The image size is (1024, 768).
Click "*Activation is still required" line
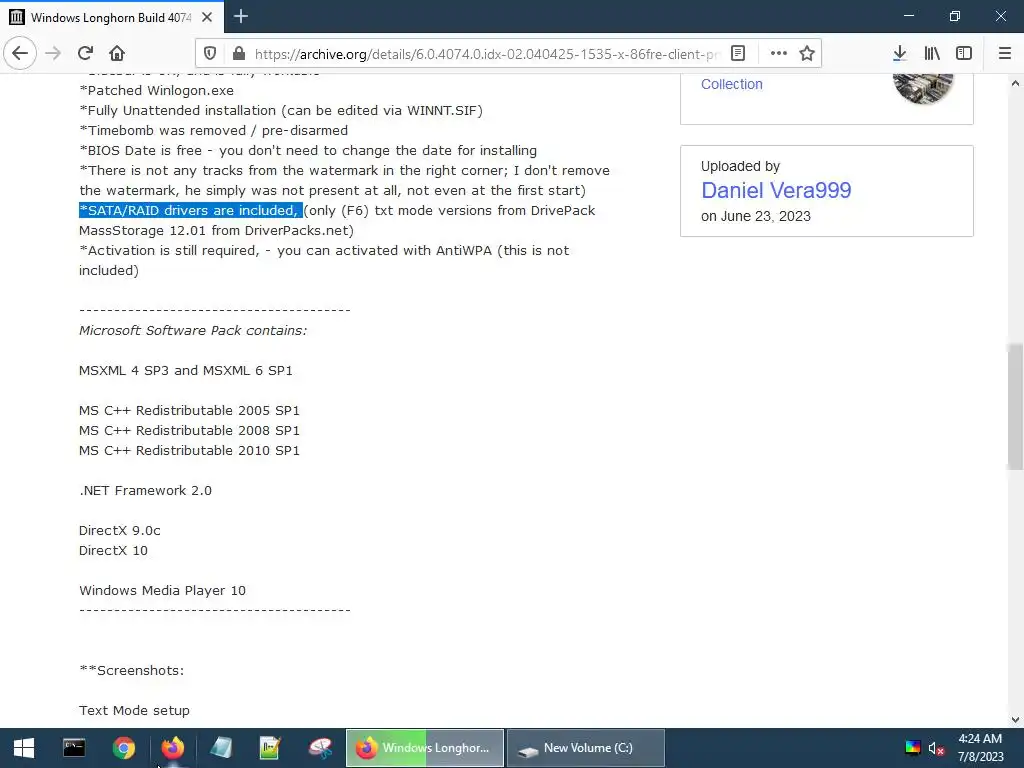(324, 260)
